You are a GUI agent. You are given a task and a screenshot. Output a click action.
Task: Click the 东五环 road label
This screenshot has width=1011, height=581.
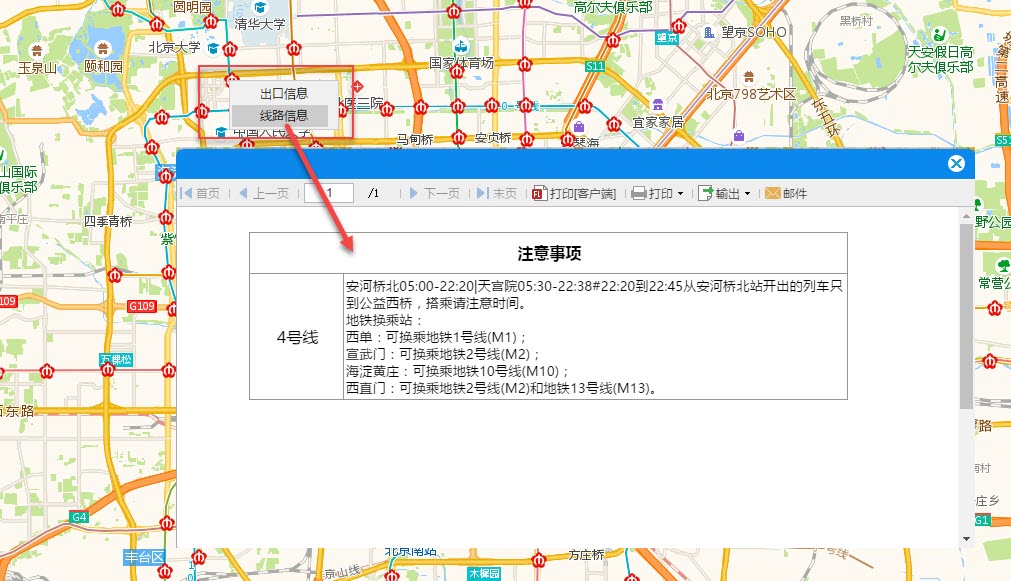pos(826,117)
